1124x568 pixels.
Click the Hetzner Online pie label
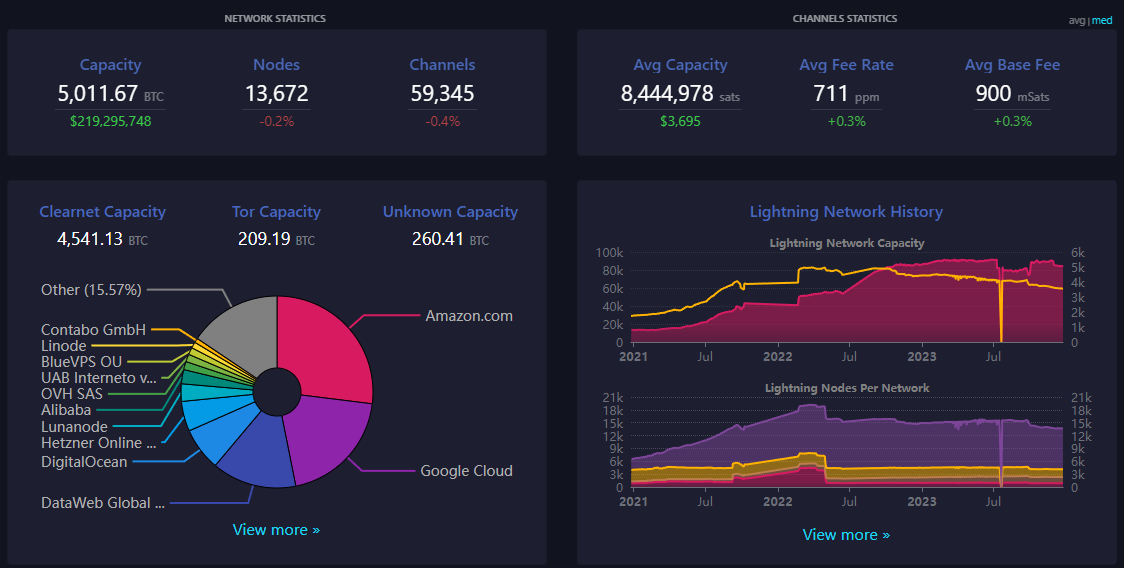coord(98,443)
